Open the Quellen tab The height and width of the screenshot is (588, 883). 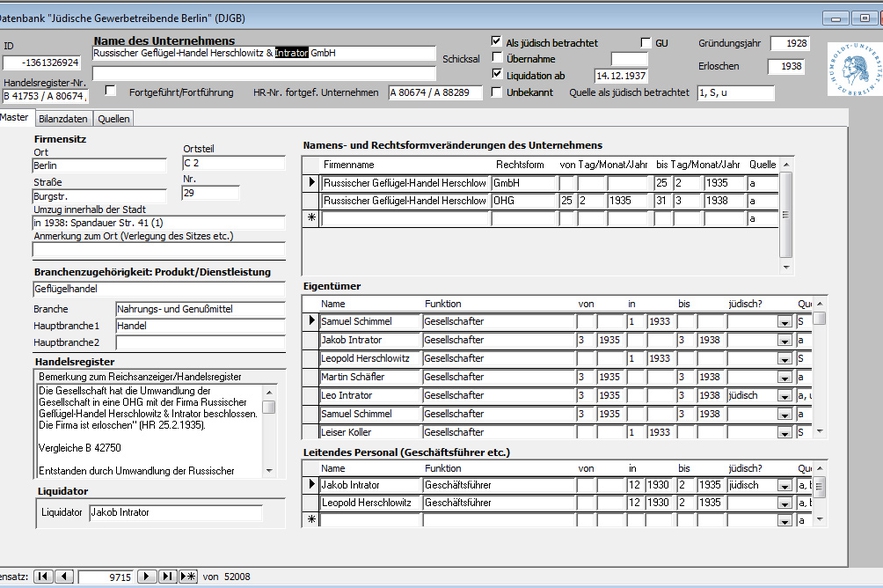click(113, 118)
